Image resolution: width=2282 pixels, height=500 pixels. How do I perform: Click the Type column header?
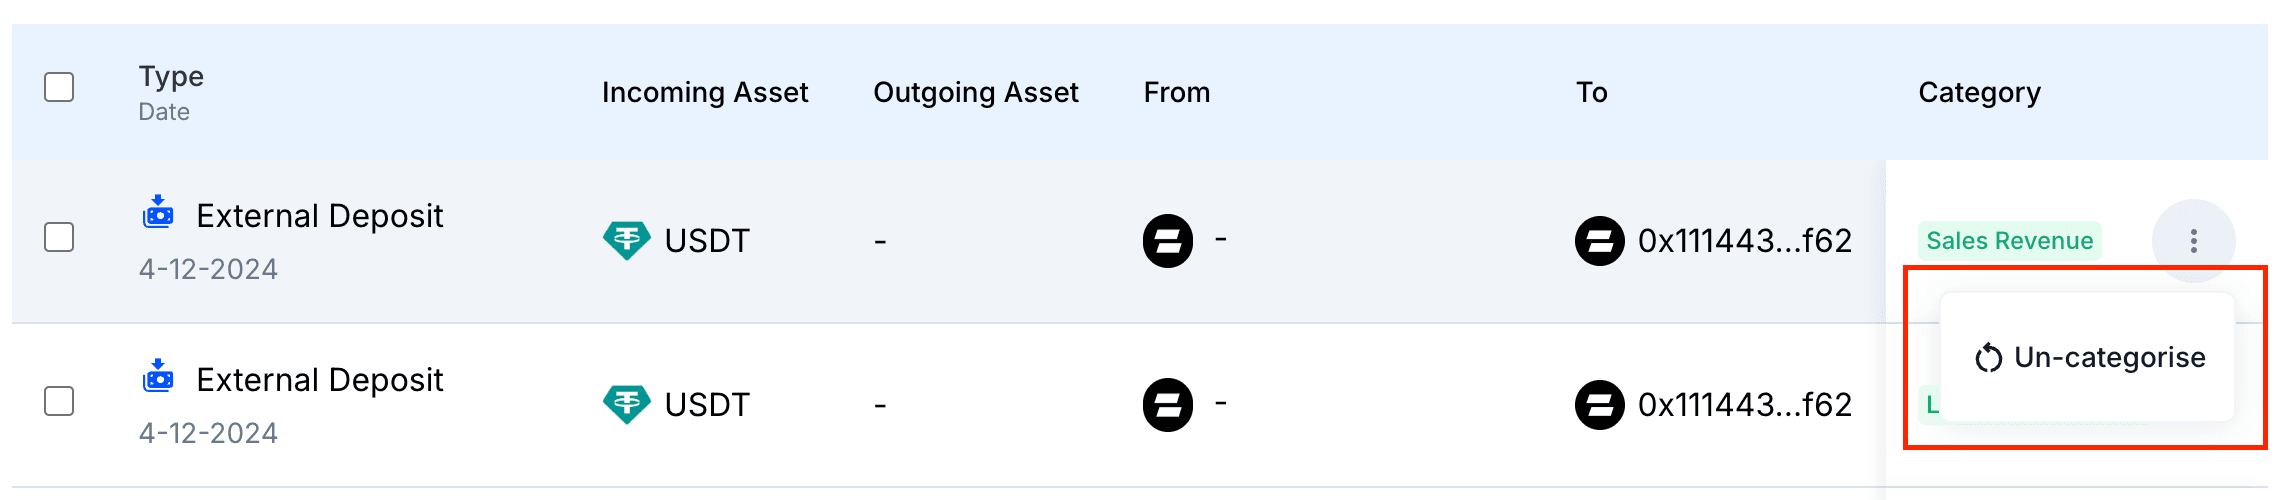click(171, 77)
